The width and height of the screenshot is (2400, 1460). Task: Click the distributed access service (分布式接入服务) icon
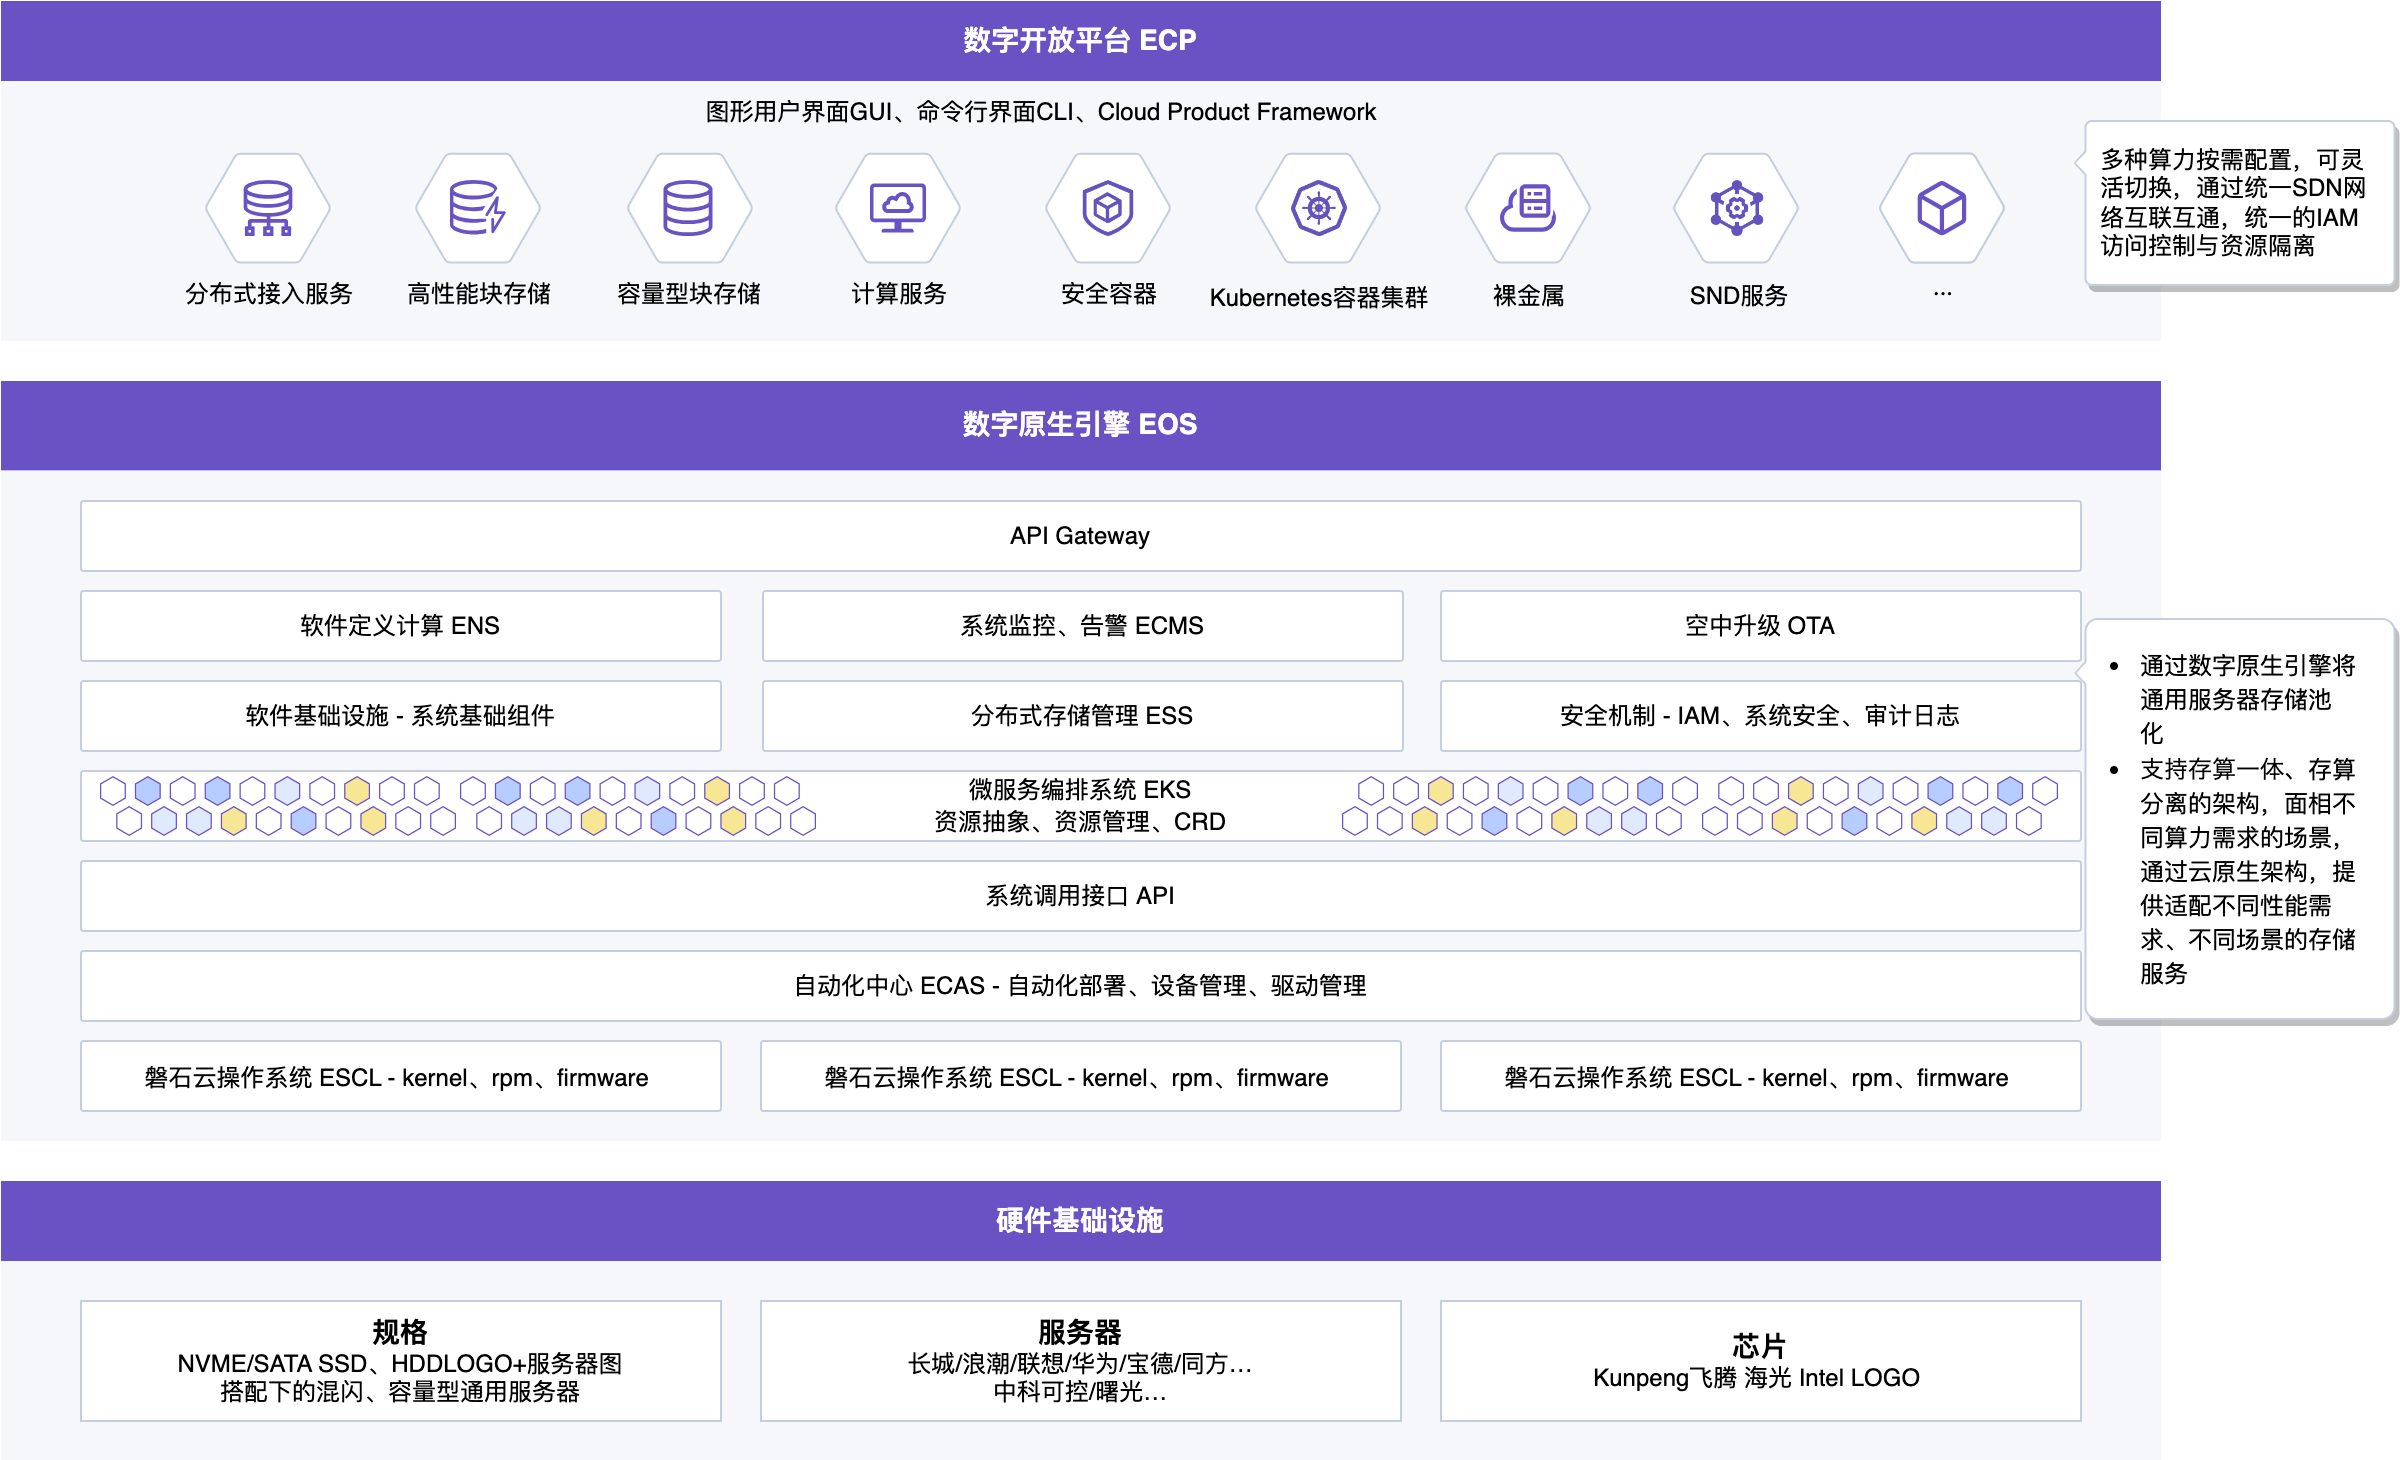268,208
